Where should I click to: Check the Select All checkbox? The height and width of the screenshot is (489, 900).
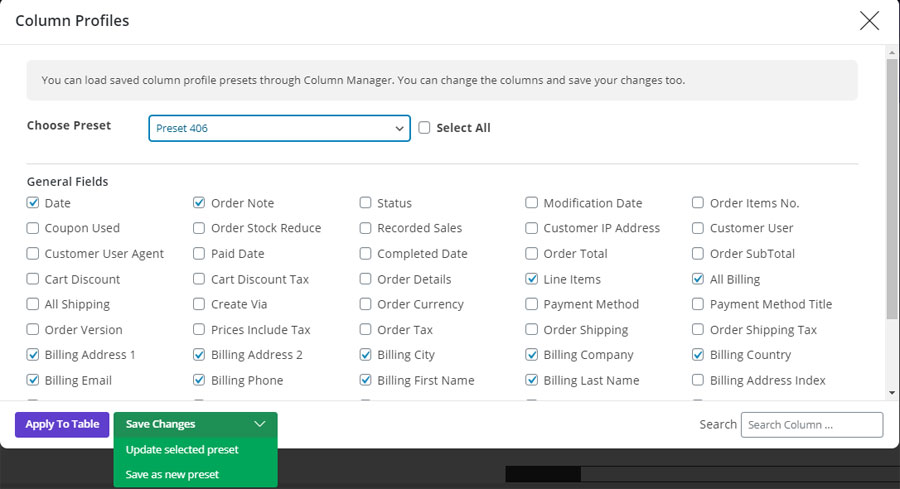coord(425,128)
